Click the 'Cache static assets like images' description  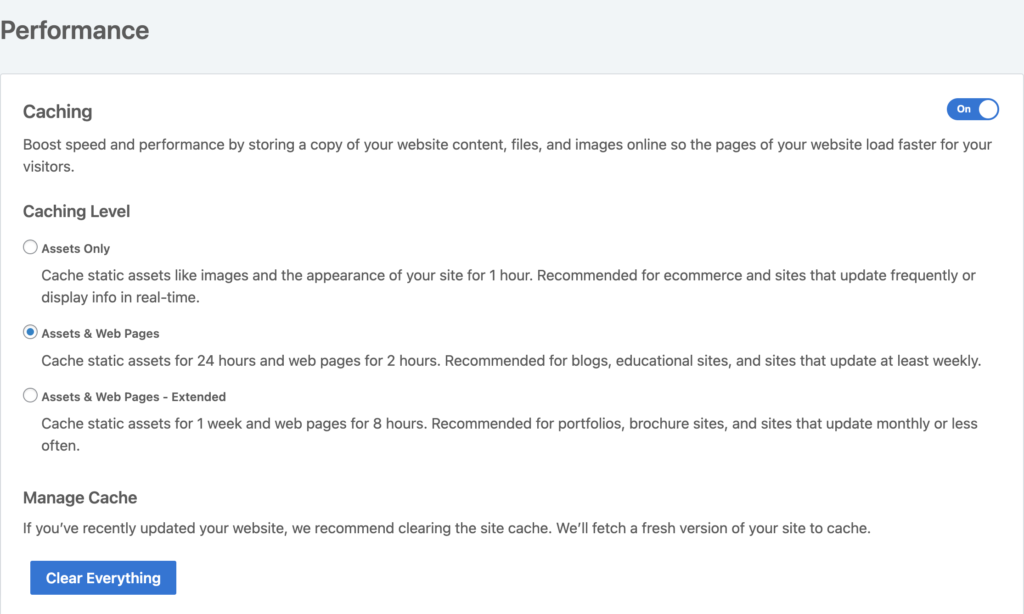pyautogui.click(x=509, y=286)
